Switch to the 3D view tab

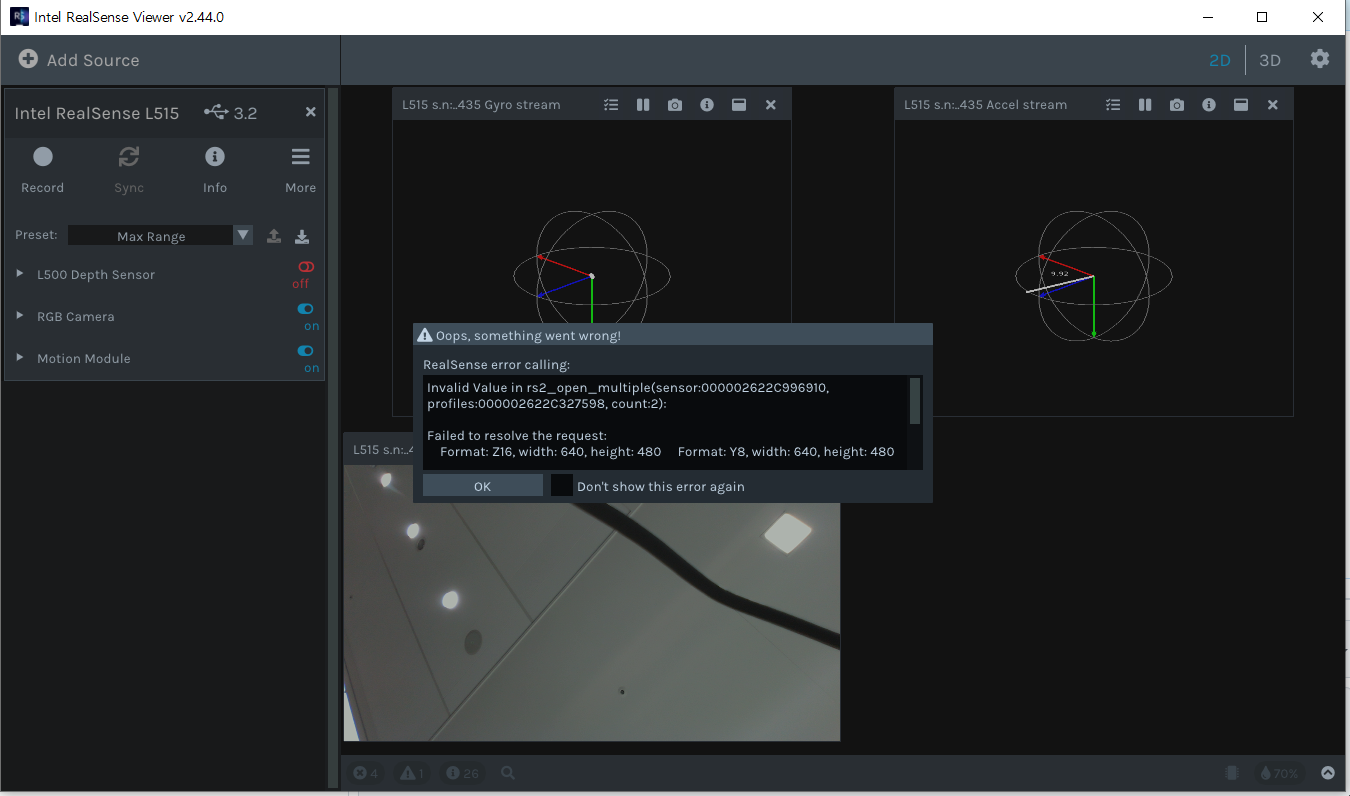tap(1269, 60)
